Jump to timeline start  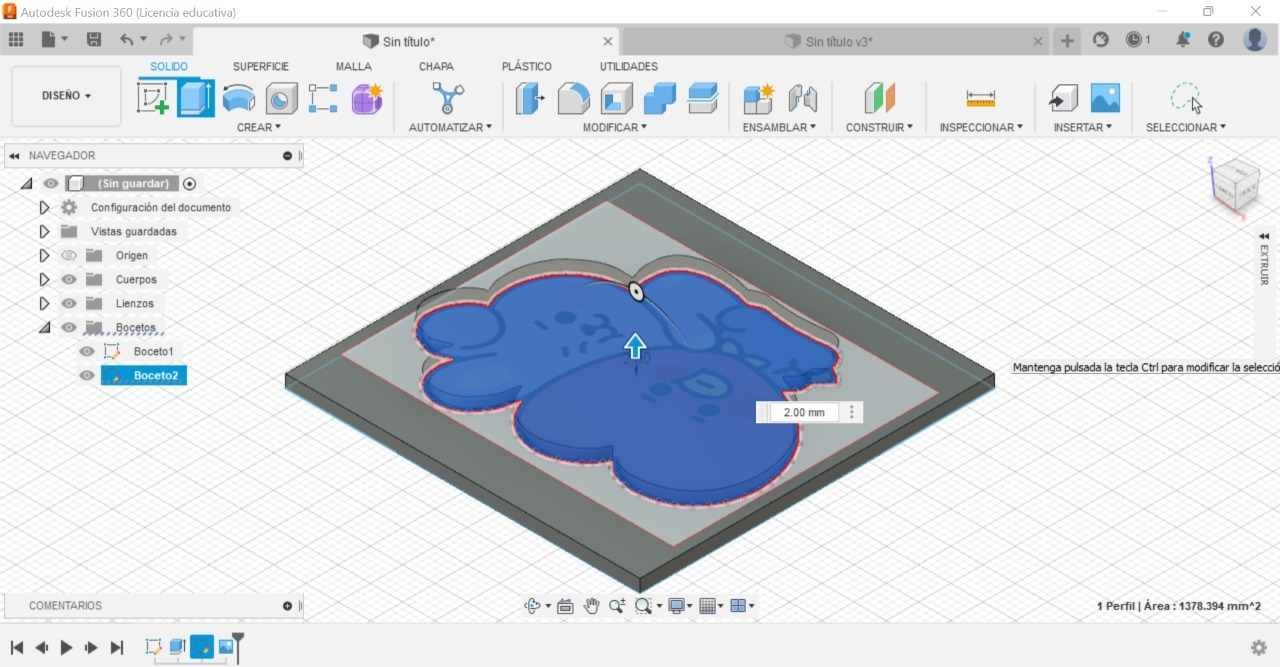pos(16,648)
